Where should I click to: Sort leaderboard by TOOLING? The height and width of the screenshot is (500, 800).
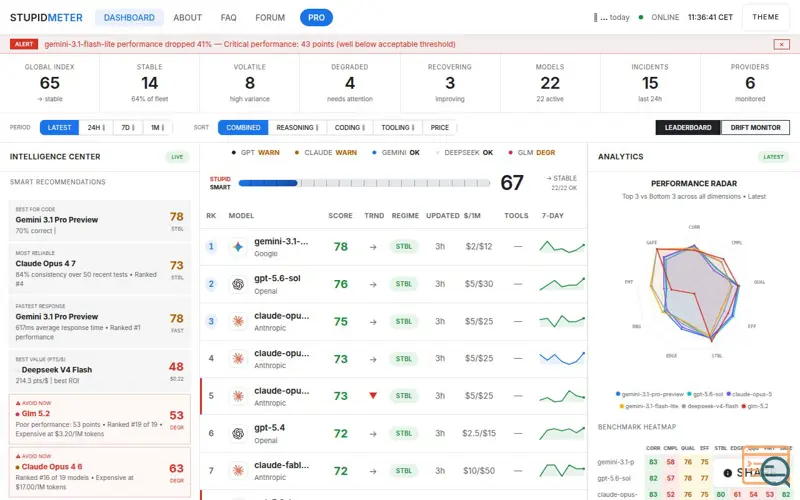pos(398,128)
